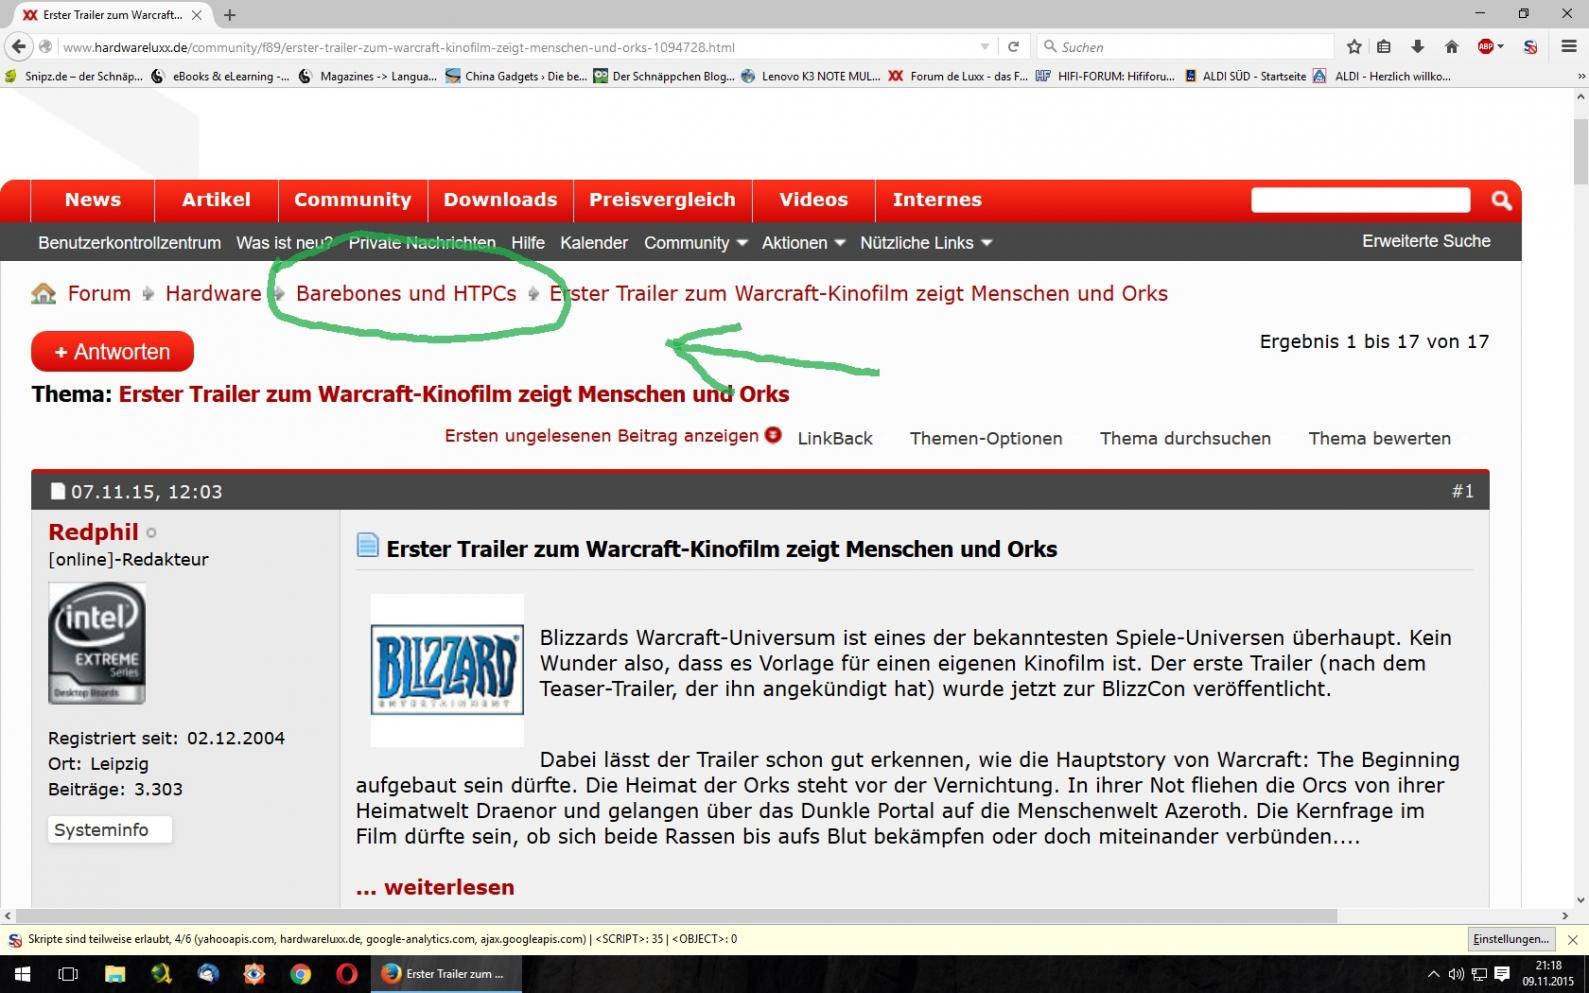Open Thema durchsuchen menu

pos(1185,438)
